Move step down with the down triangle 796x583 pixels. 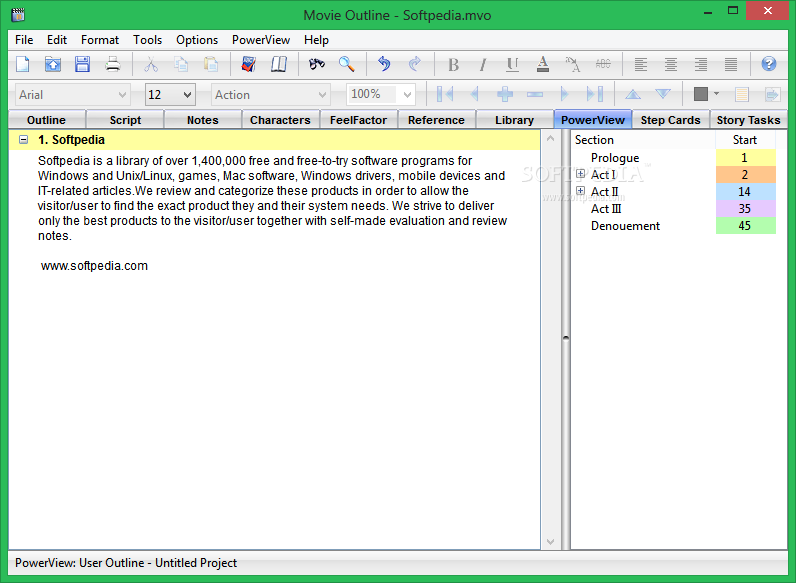[x=662, y=94]
